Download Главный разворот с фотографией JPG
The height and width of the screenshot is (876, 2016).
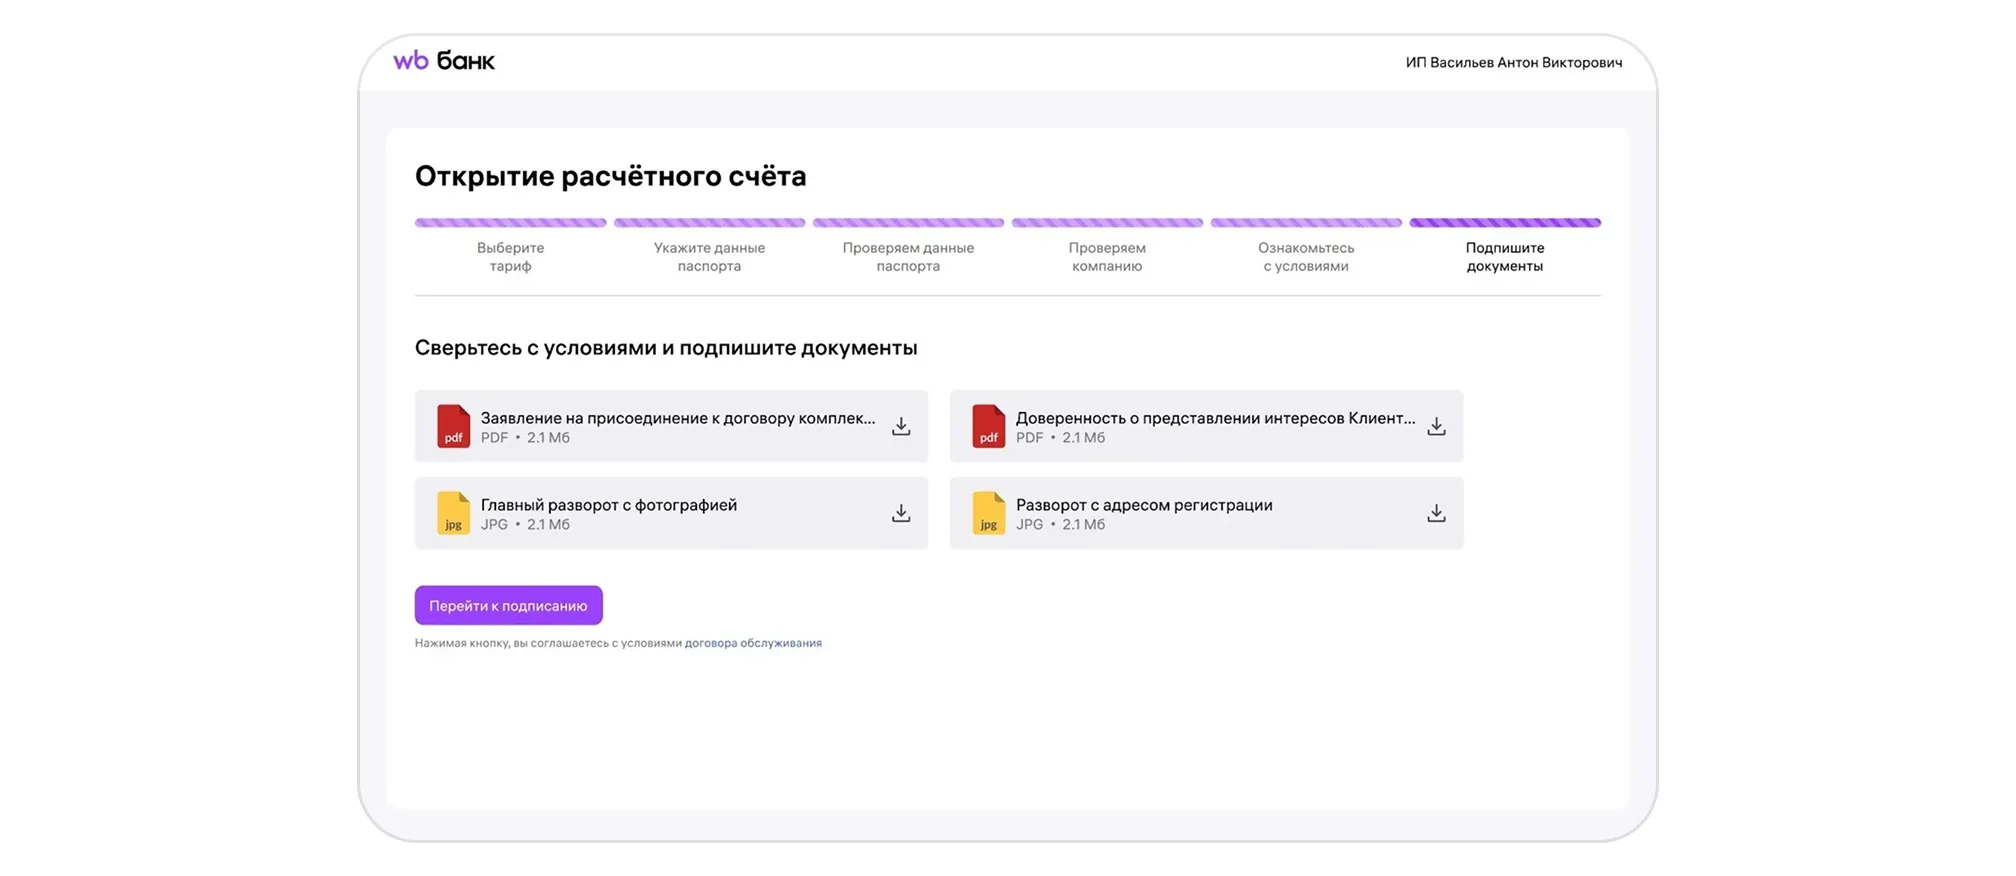tap(901, 513)
